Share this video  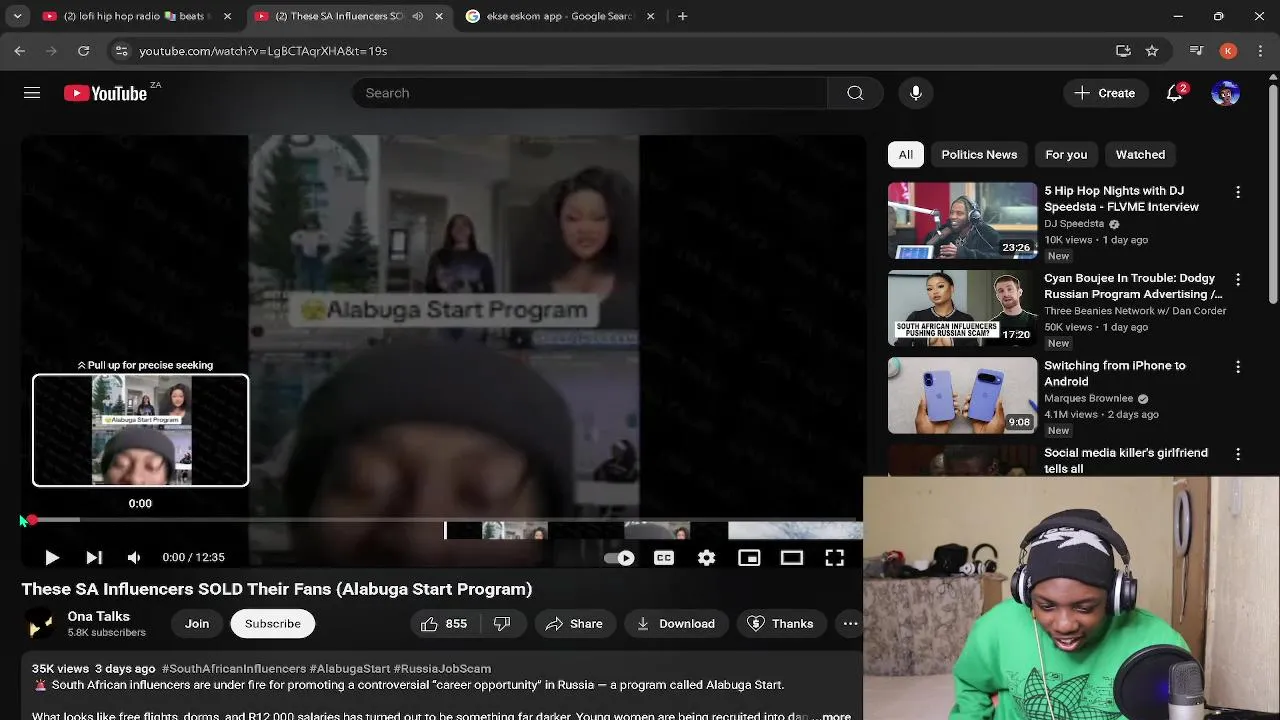[x=574, y=624]
